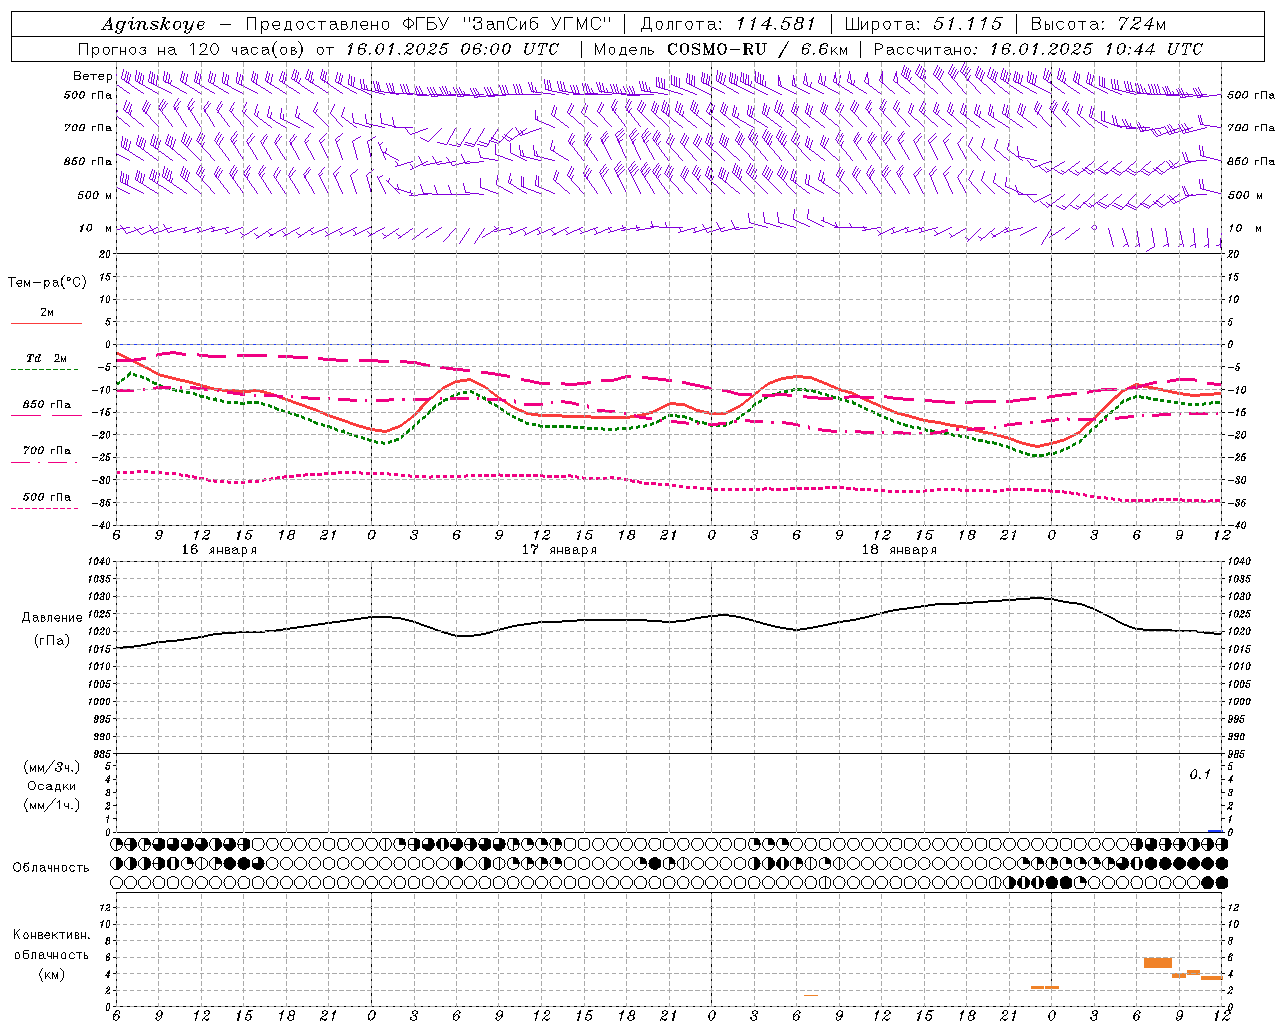Click the orange convective bar near 18 января midnight
The width and height of the screenshot is (1280, 1024).
point(1044,987)
